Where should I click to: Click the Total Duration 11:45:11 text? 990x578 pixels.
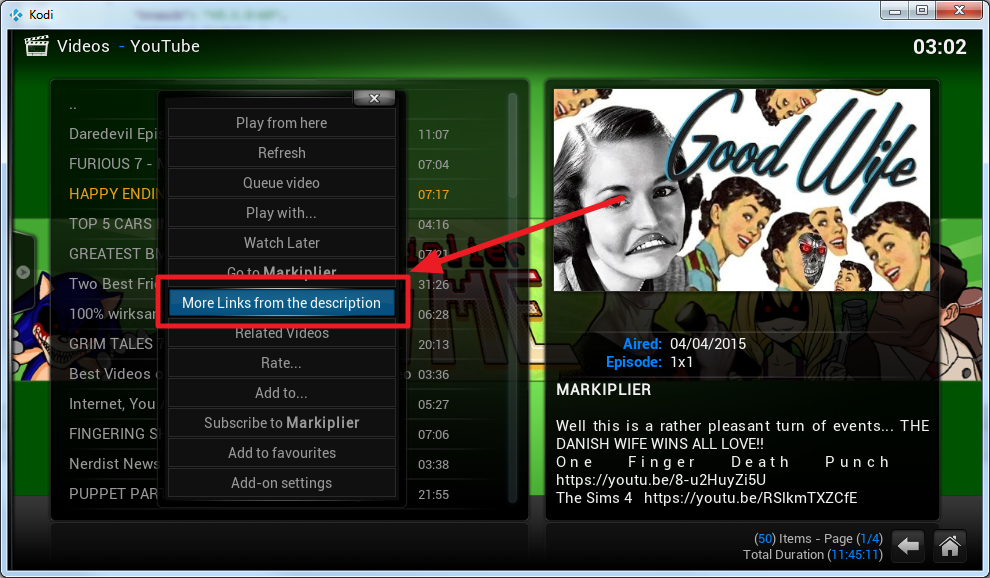tap(813, 555)
